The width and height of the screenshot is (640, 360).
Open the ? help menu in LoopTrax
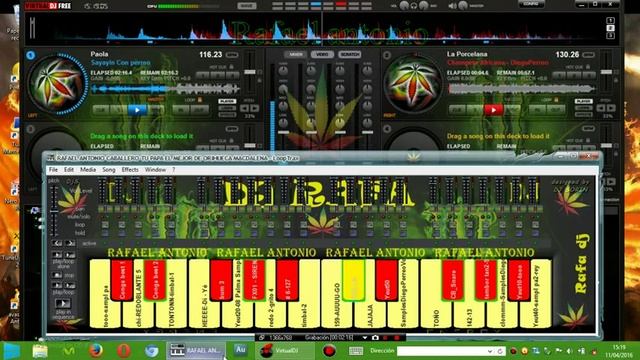(173, 169)
